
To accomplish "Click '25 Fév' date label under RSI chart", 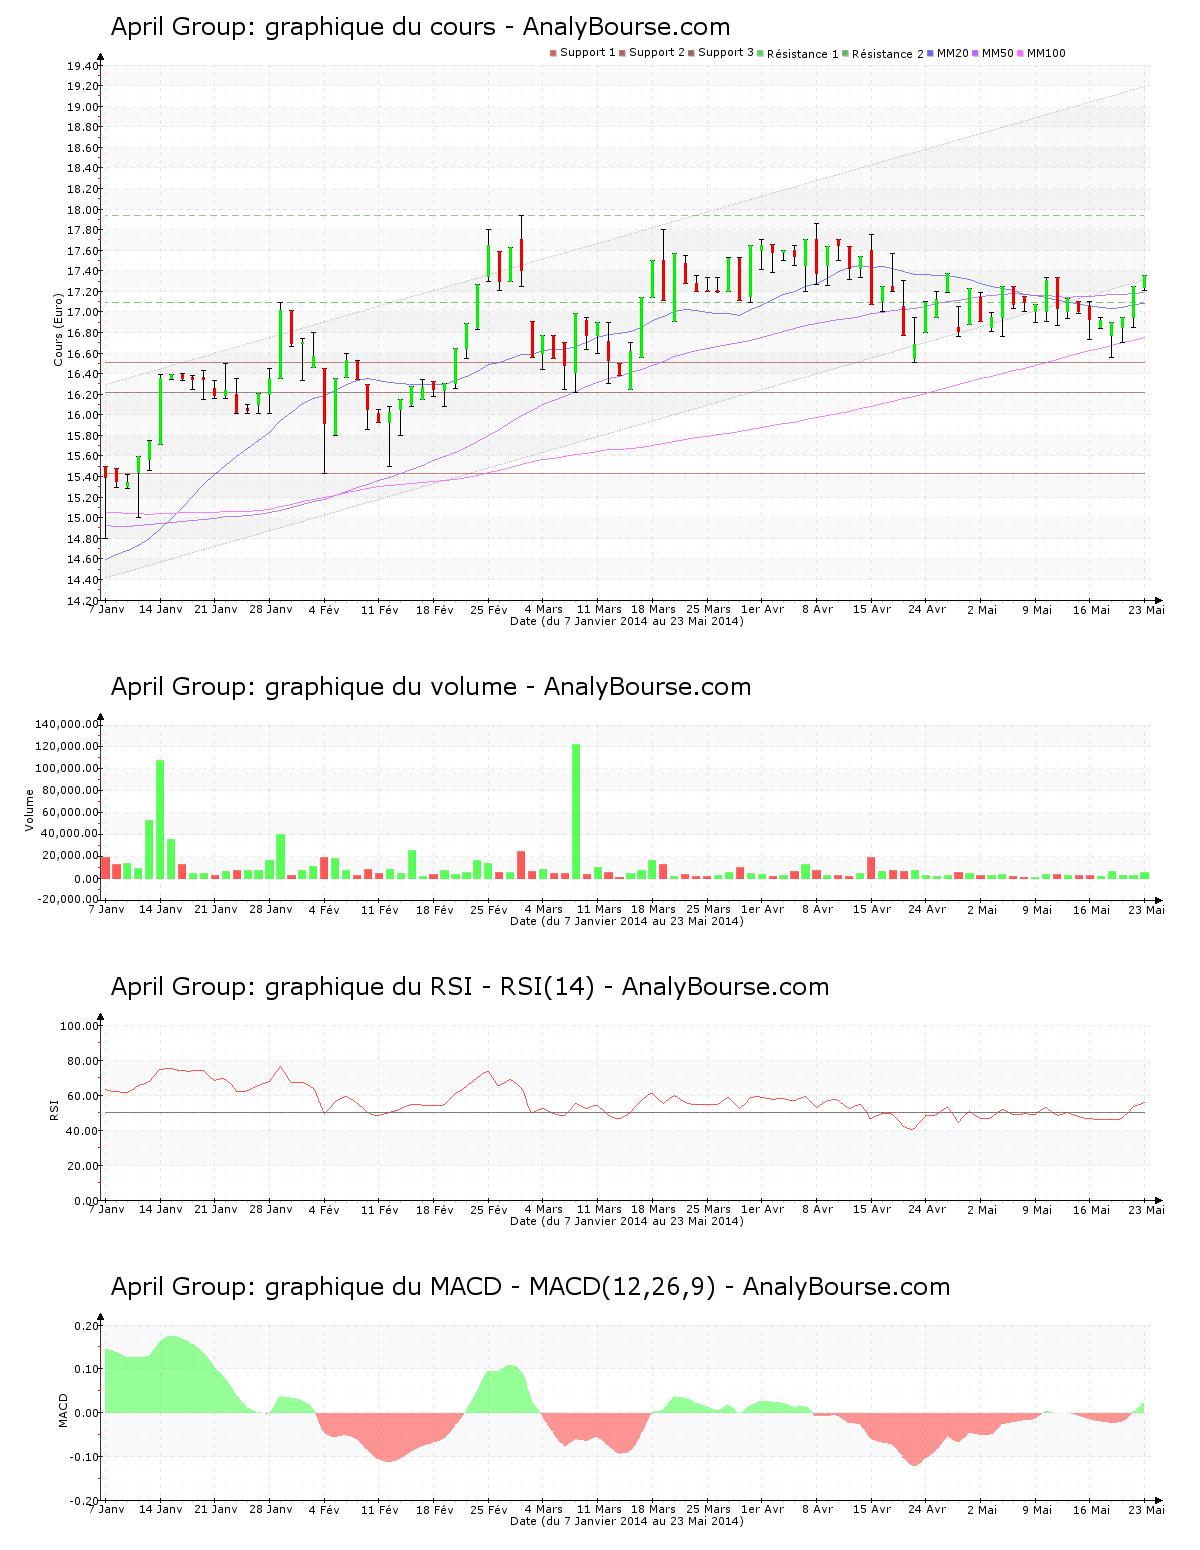I will point(489,1209).
